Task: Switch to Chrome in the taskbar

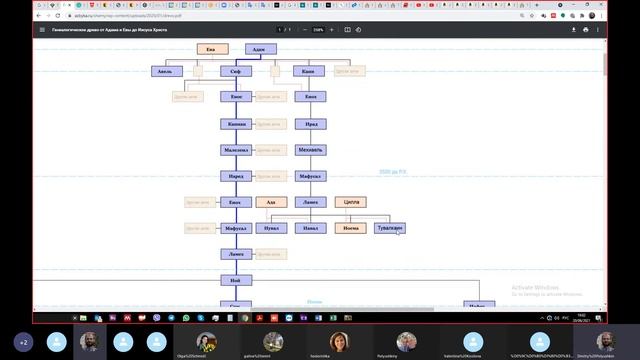Action: pyautogui.click(x=245, y=318)
